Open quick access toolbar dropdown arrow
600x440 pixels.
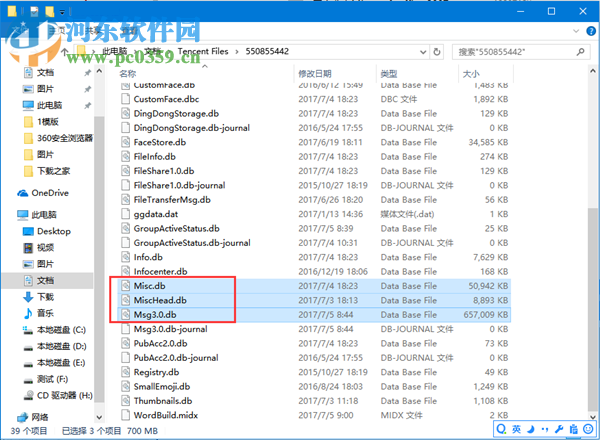coord(62,13)
